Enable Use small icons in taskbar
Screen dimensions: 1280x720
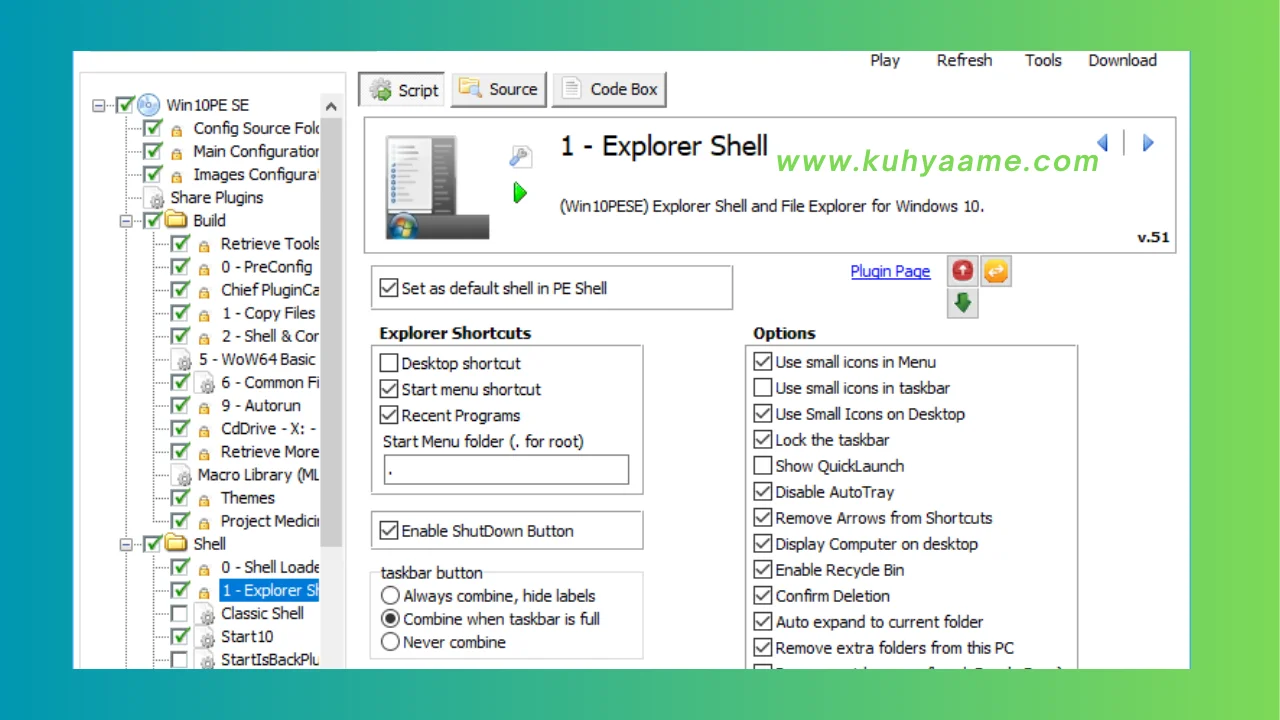(763, 388)
